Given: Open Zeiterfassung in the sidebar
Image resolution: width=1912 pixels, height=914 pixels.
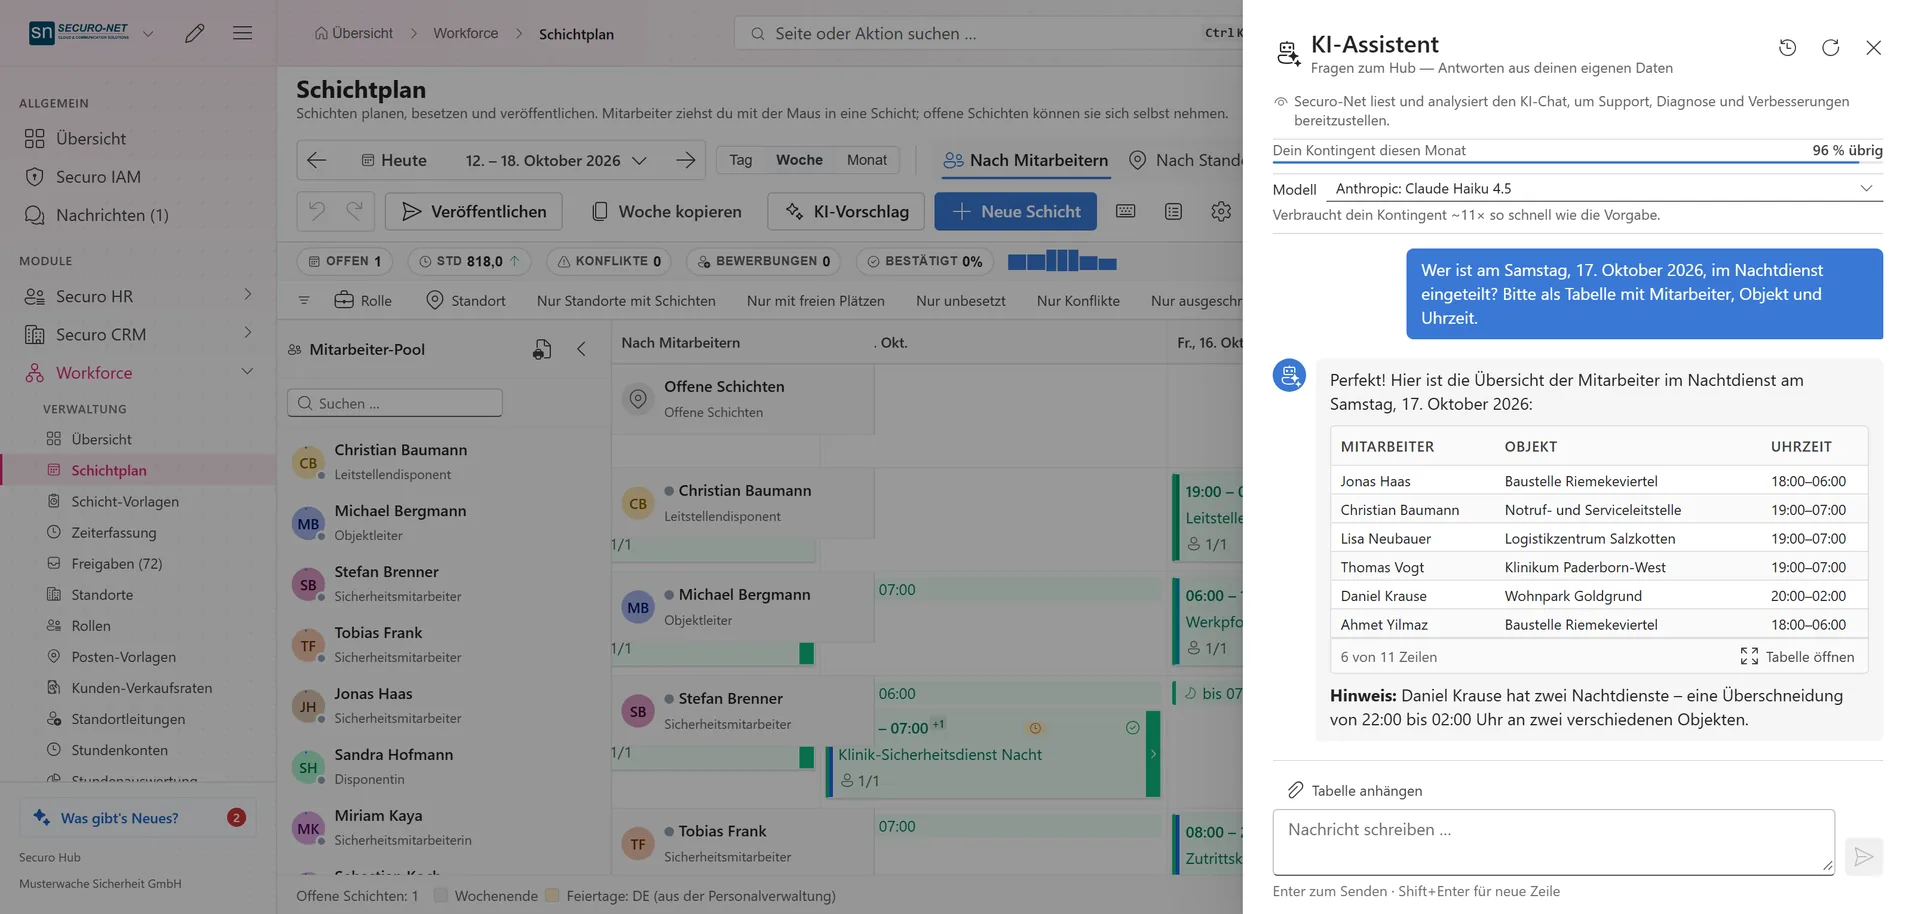Looking at the screenshot, I should pyautogui.click(x=114, y=532).
